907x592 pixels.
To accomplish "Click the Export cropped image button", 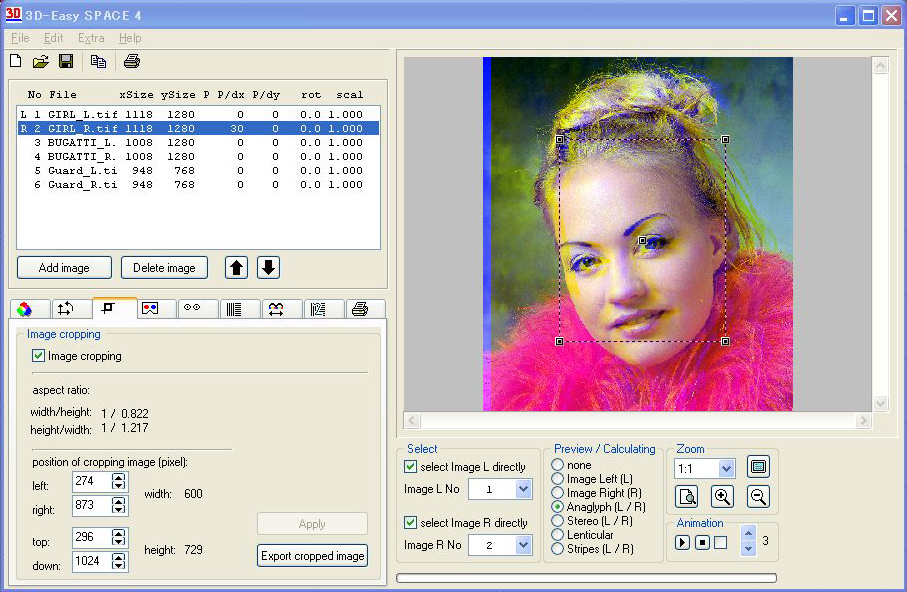I will [312, 556].
